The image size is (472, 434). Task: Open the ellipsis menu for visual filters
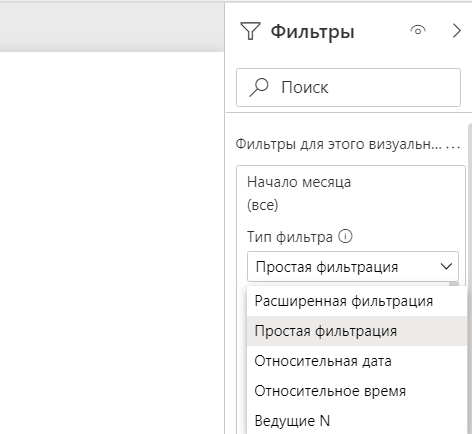(x=453, y=146)
